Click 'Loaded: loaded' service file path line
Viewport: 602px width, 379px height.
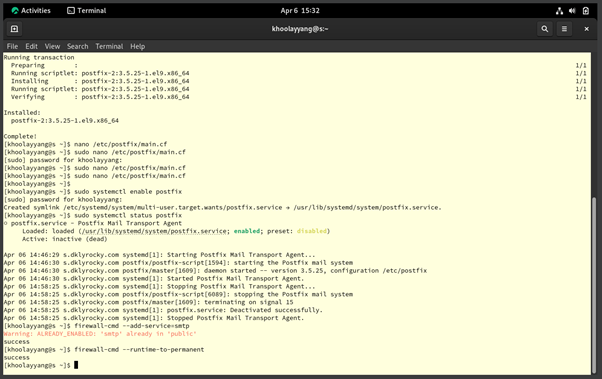[176, 231]
